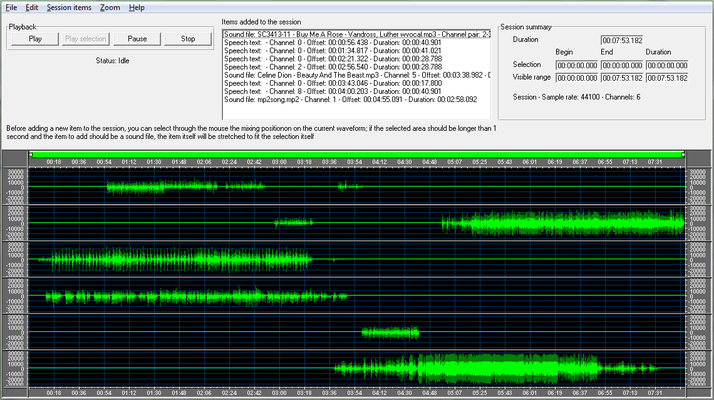The height and width of the screenshot is (400, 714).
Task: Select speech text item with offset 00:00:56.438
Action: 357,42
